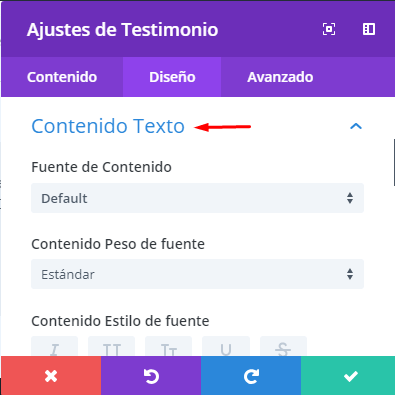The height and width of the screenshot is (395, 395).
Task: Redo the last change
Action: (x=251, y=376)
